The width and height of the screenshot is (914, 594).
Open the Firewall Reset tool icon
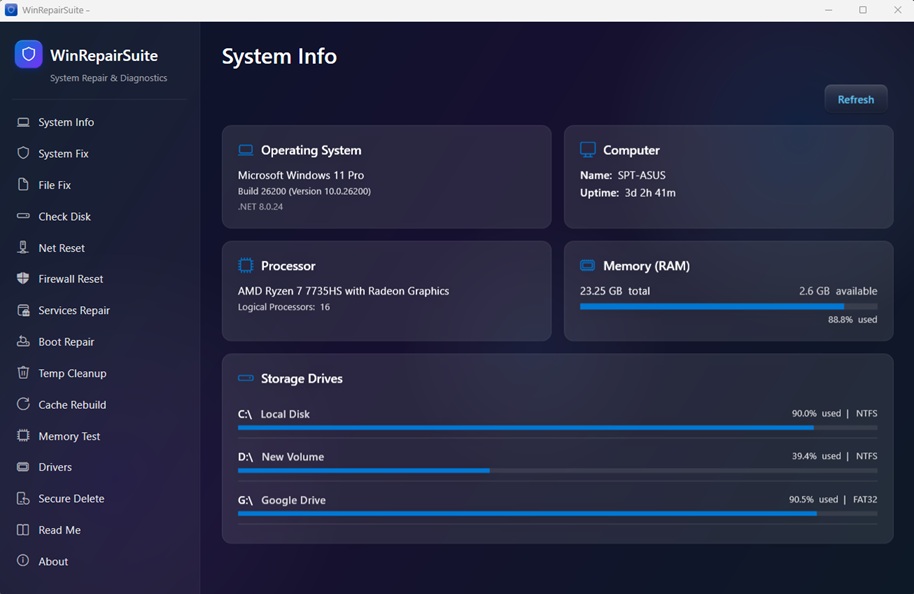click(x=22, y=278)
